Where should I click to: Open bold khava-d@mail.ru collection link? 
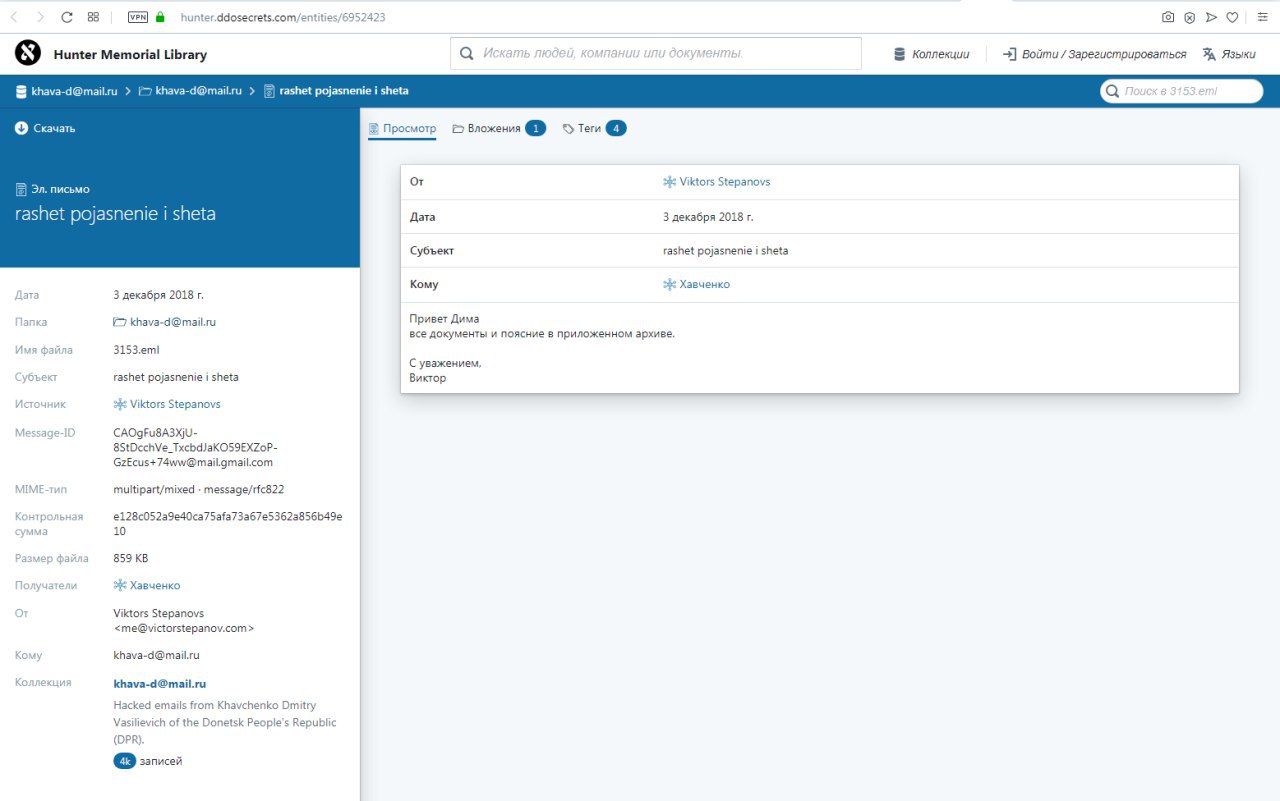pos(160,684)
